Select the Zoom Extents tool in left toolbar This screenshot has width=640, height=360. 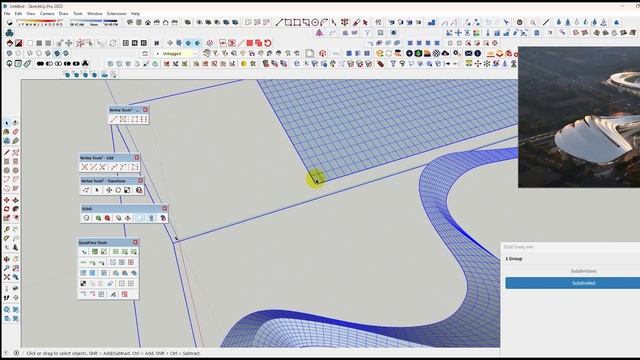point(7,277)
